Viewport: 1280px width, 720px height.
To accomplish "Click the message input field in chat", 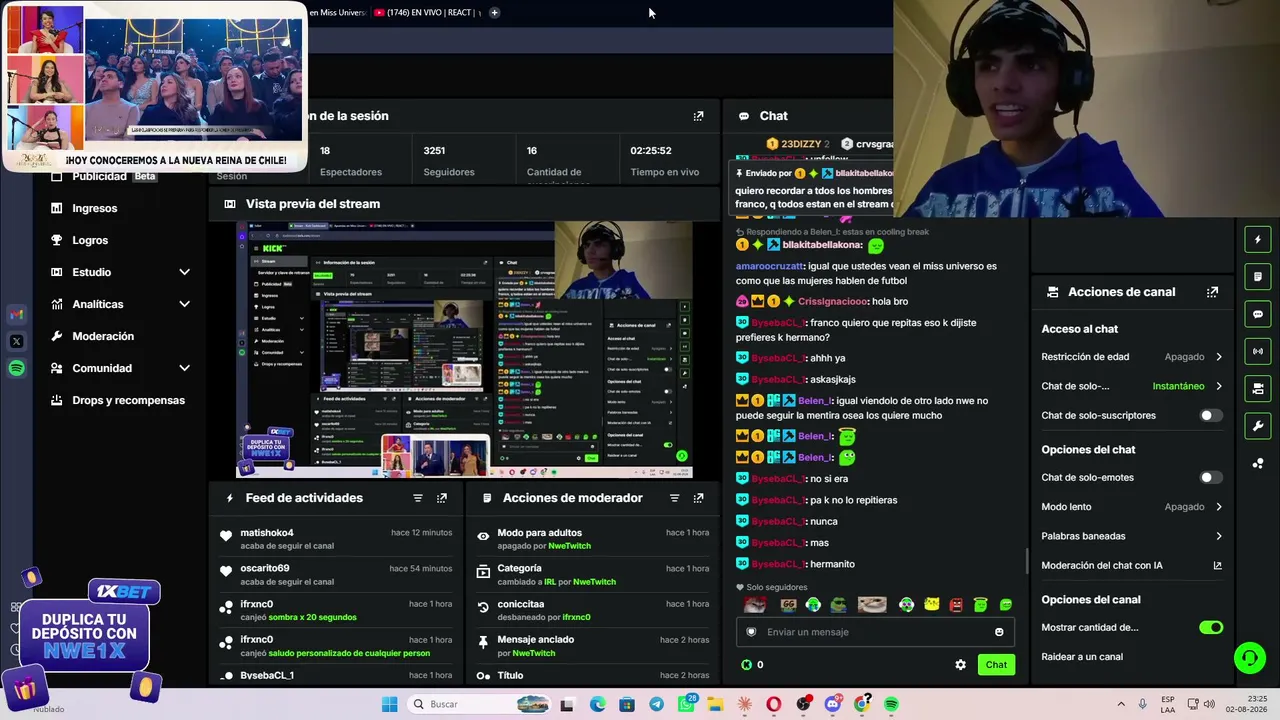I will pos(875,632).
